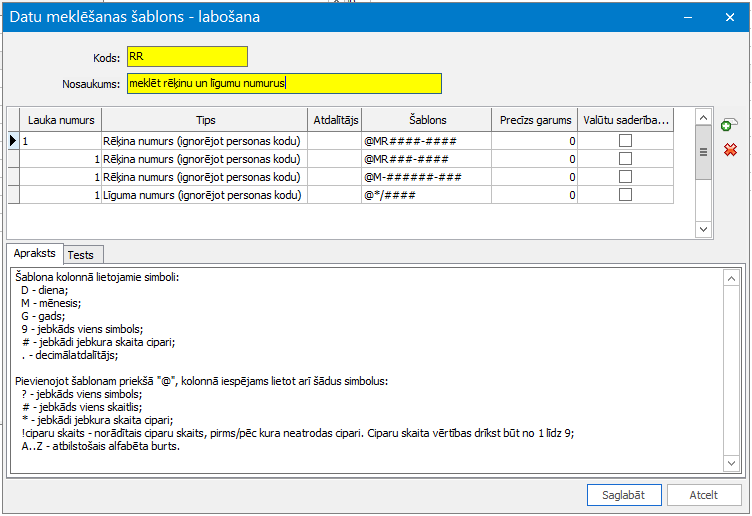Click into the Nosaukums text field
The image size is (752, 516).
pos(283,83)
